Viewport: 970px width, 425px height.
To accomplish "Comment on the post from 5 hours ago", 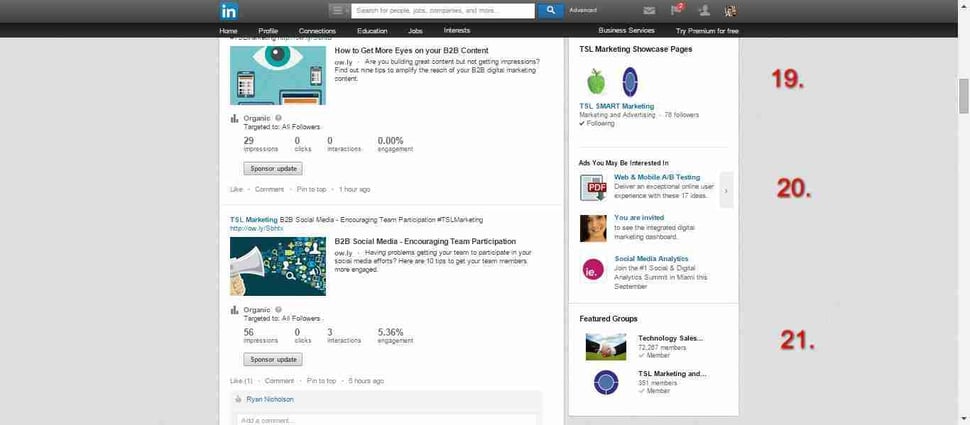I will [x=279, y=381].
